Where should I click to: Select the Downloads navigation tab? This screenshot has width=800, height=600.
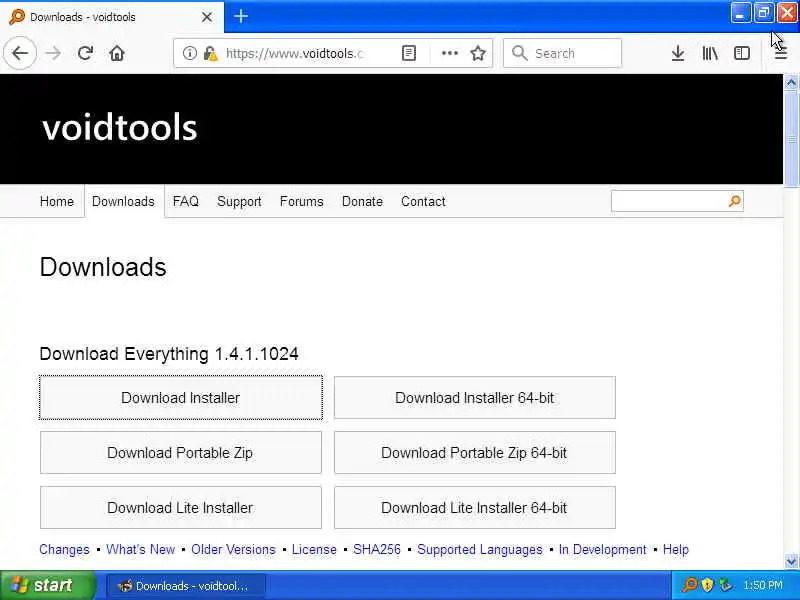pos(123,202)
